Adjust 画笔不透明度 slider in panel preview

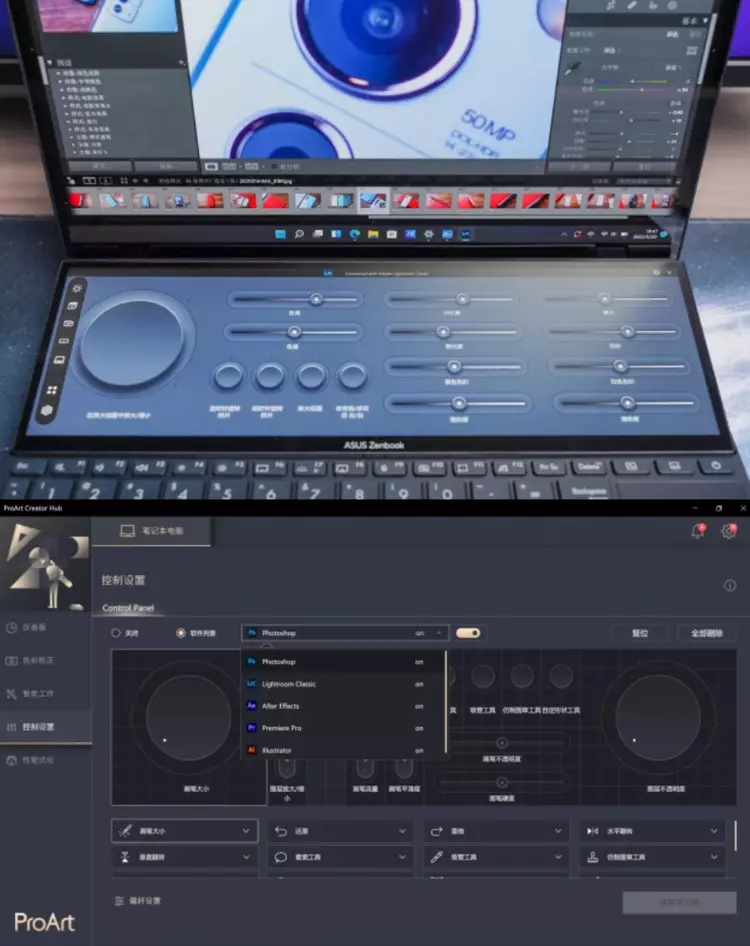tap(501, 743)
